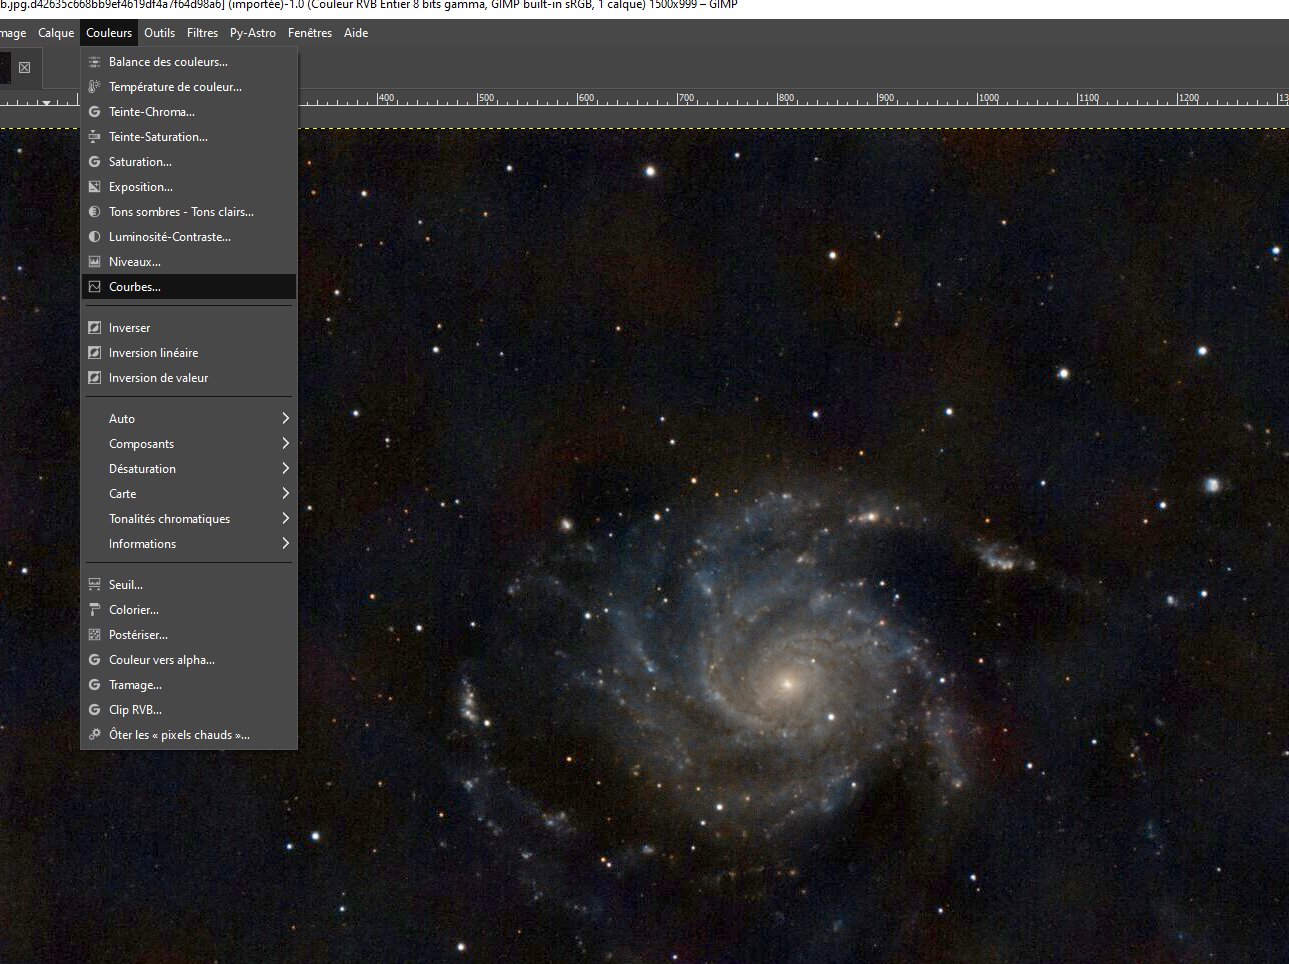Click the Inversion de valeur icon
The image size is (1289, 964).
click(x=94, y=378)
